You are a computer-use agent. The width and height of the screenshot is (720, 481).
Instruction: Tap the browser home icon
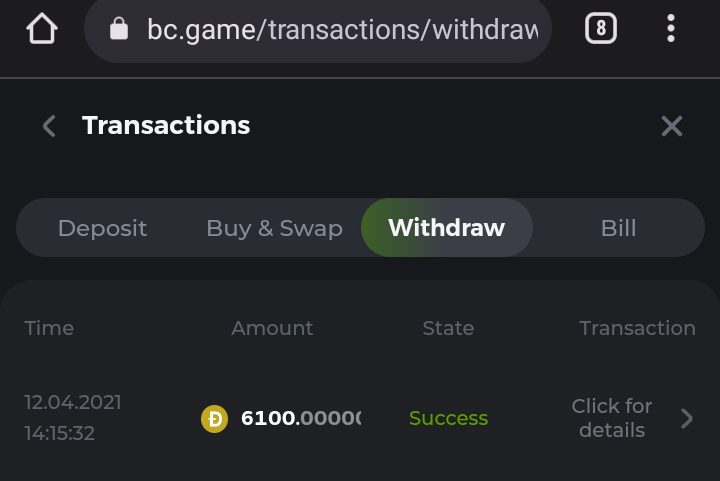click(42, 29)
